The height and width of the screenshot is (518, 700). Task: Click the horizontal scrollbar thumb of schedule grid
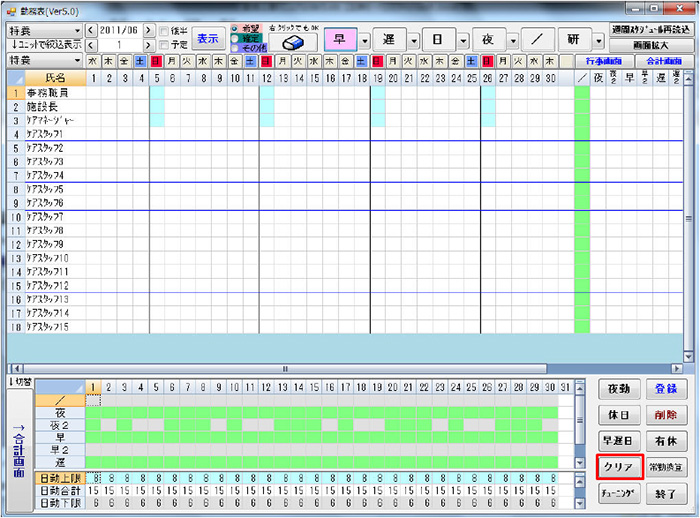coord(285,369)
